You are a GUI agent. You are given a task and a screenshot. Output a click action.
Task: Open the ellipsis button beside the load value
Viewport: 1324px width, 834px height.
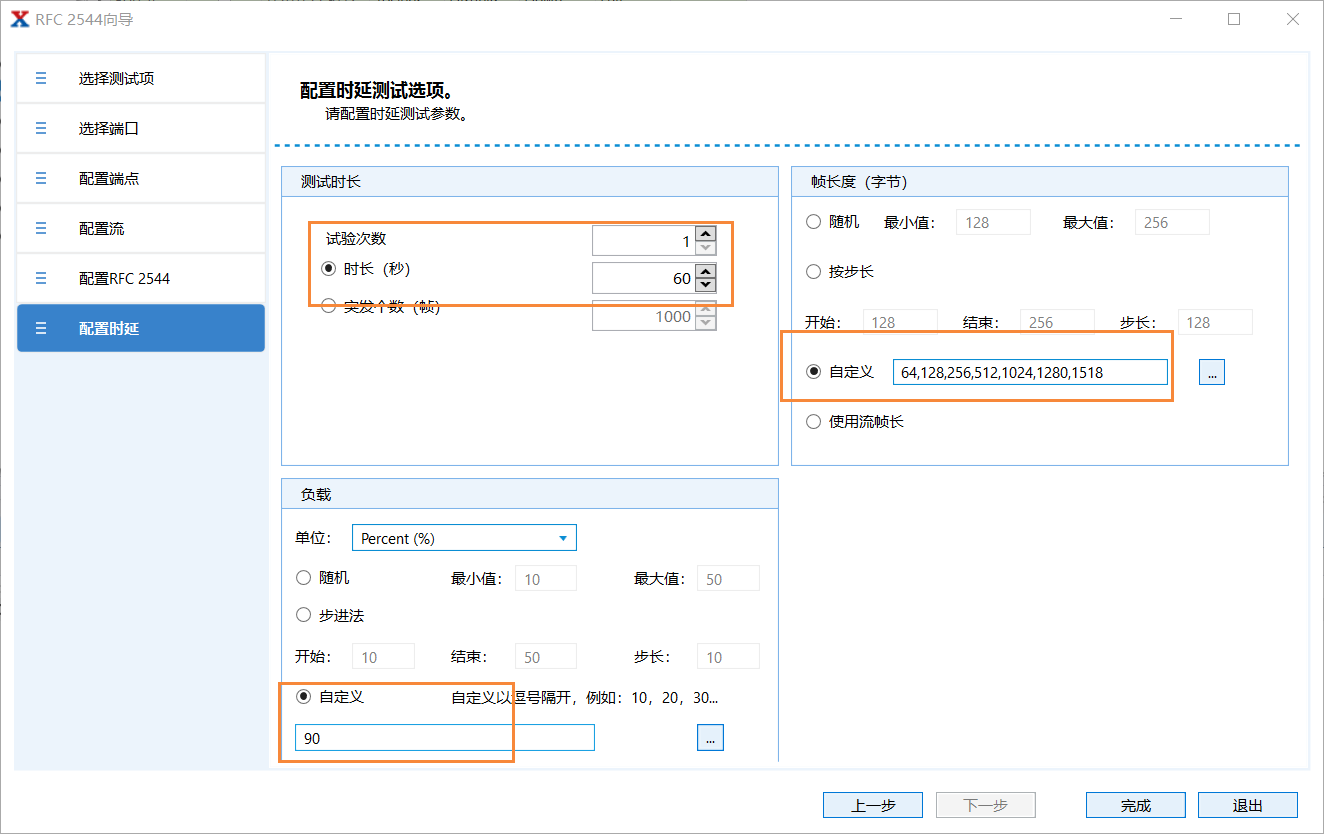click(710, 737)
